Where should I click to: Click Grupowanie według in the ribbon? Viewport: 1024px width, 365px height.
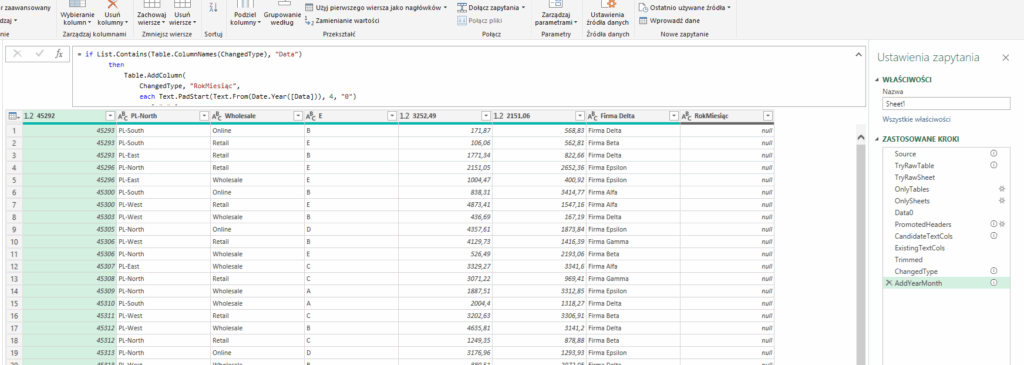283,14
